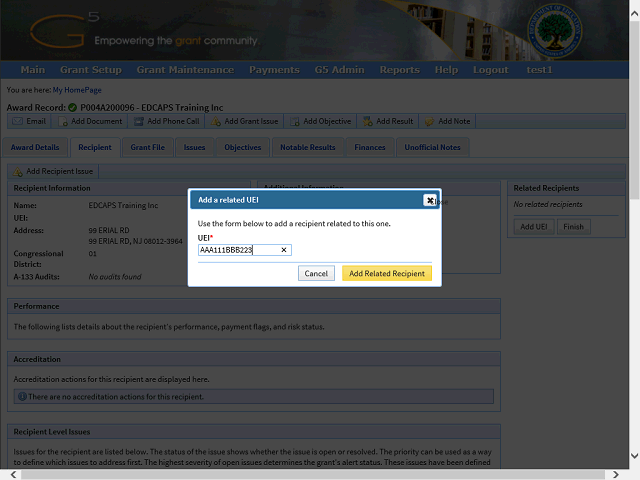The width and height of the screenshot is (640, 480).
Task: Switch to the Grant File tab
Action: (x=147, y=147)
